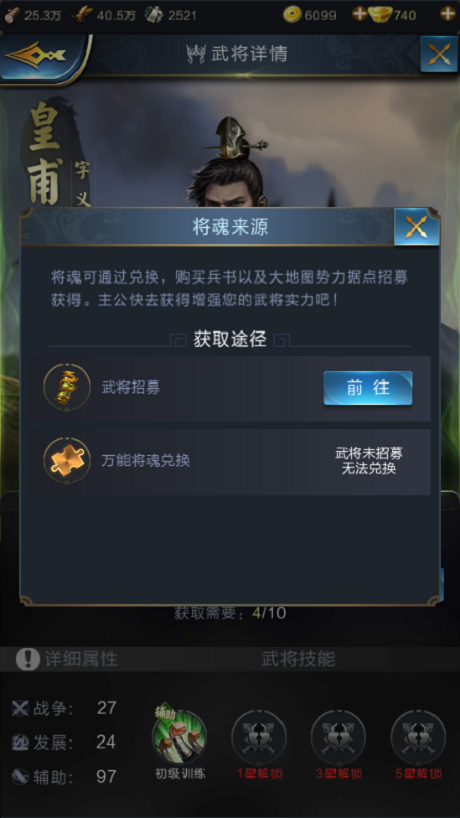Tap the wood resource 25.3万 counter

(x=32, y=15)
